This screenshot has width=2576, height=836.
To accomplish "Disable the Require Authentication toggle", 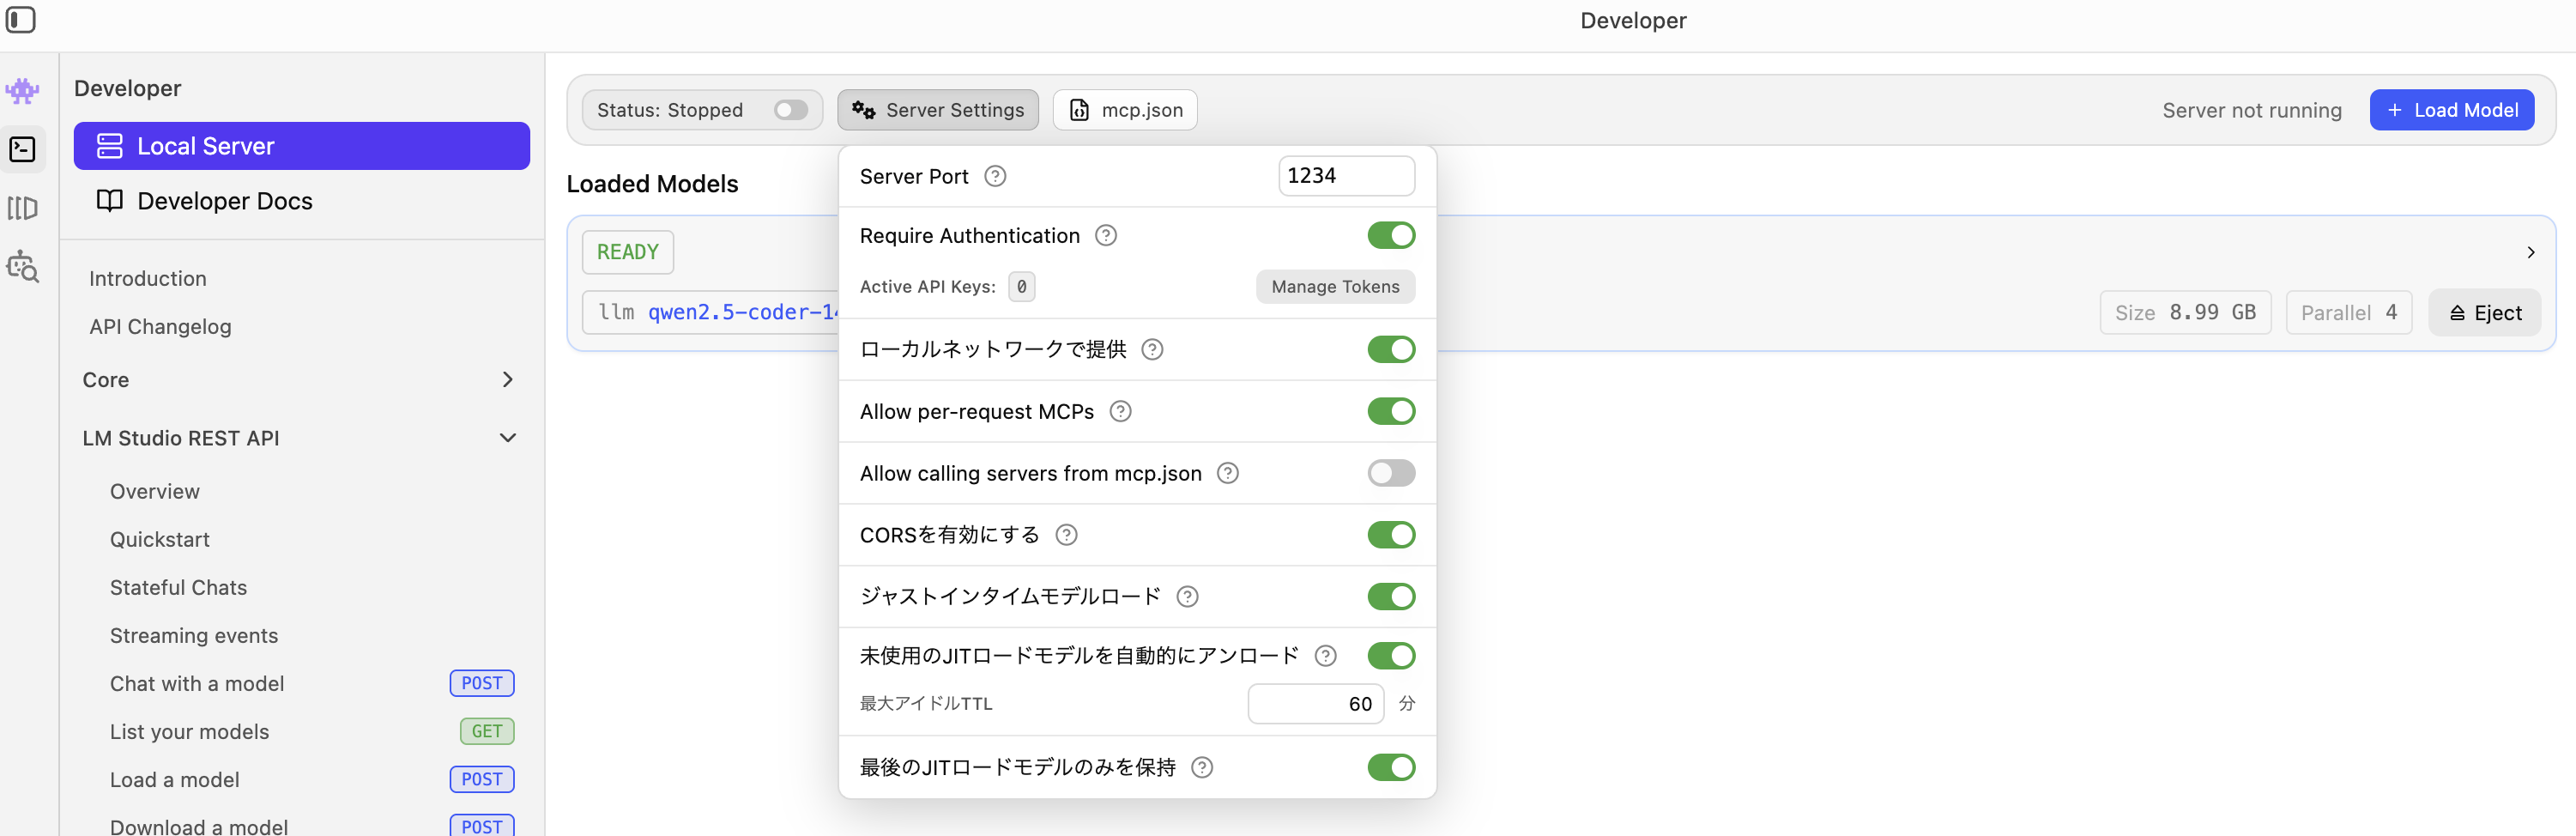I will tap(1390, 236).
